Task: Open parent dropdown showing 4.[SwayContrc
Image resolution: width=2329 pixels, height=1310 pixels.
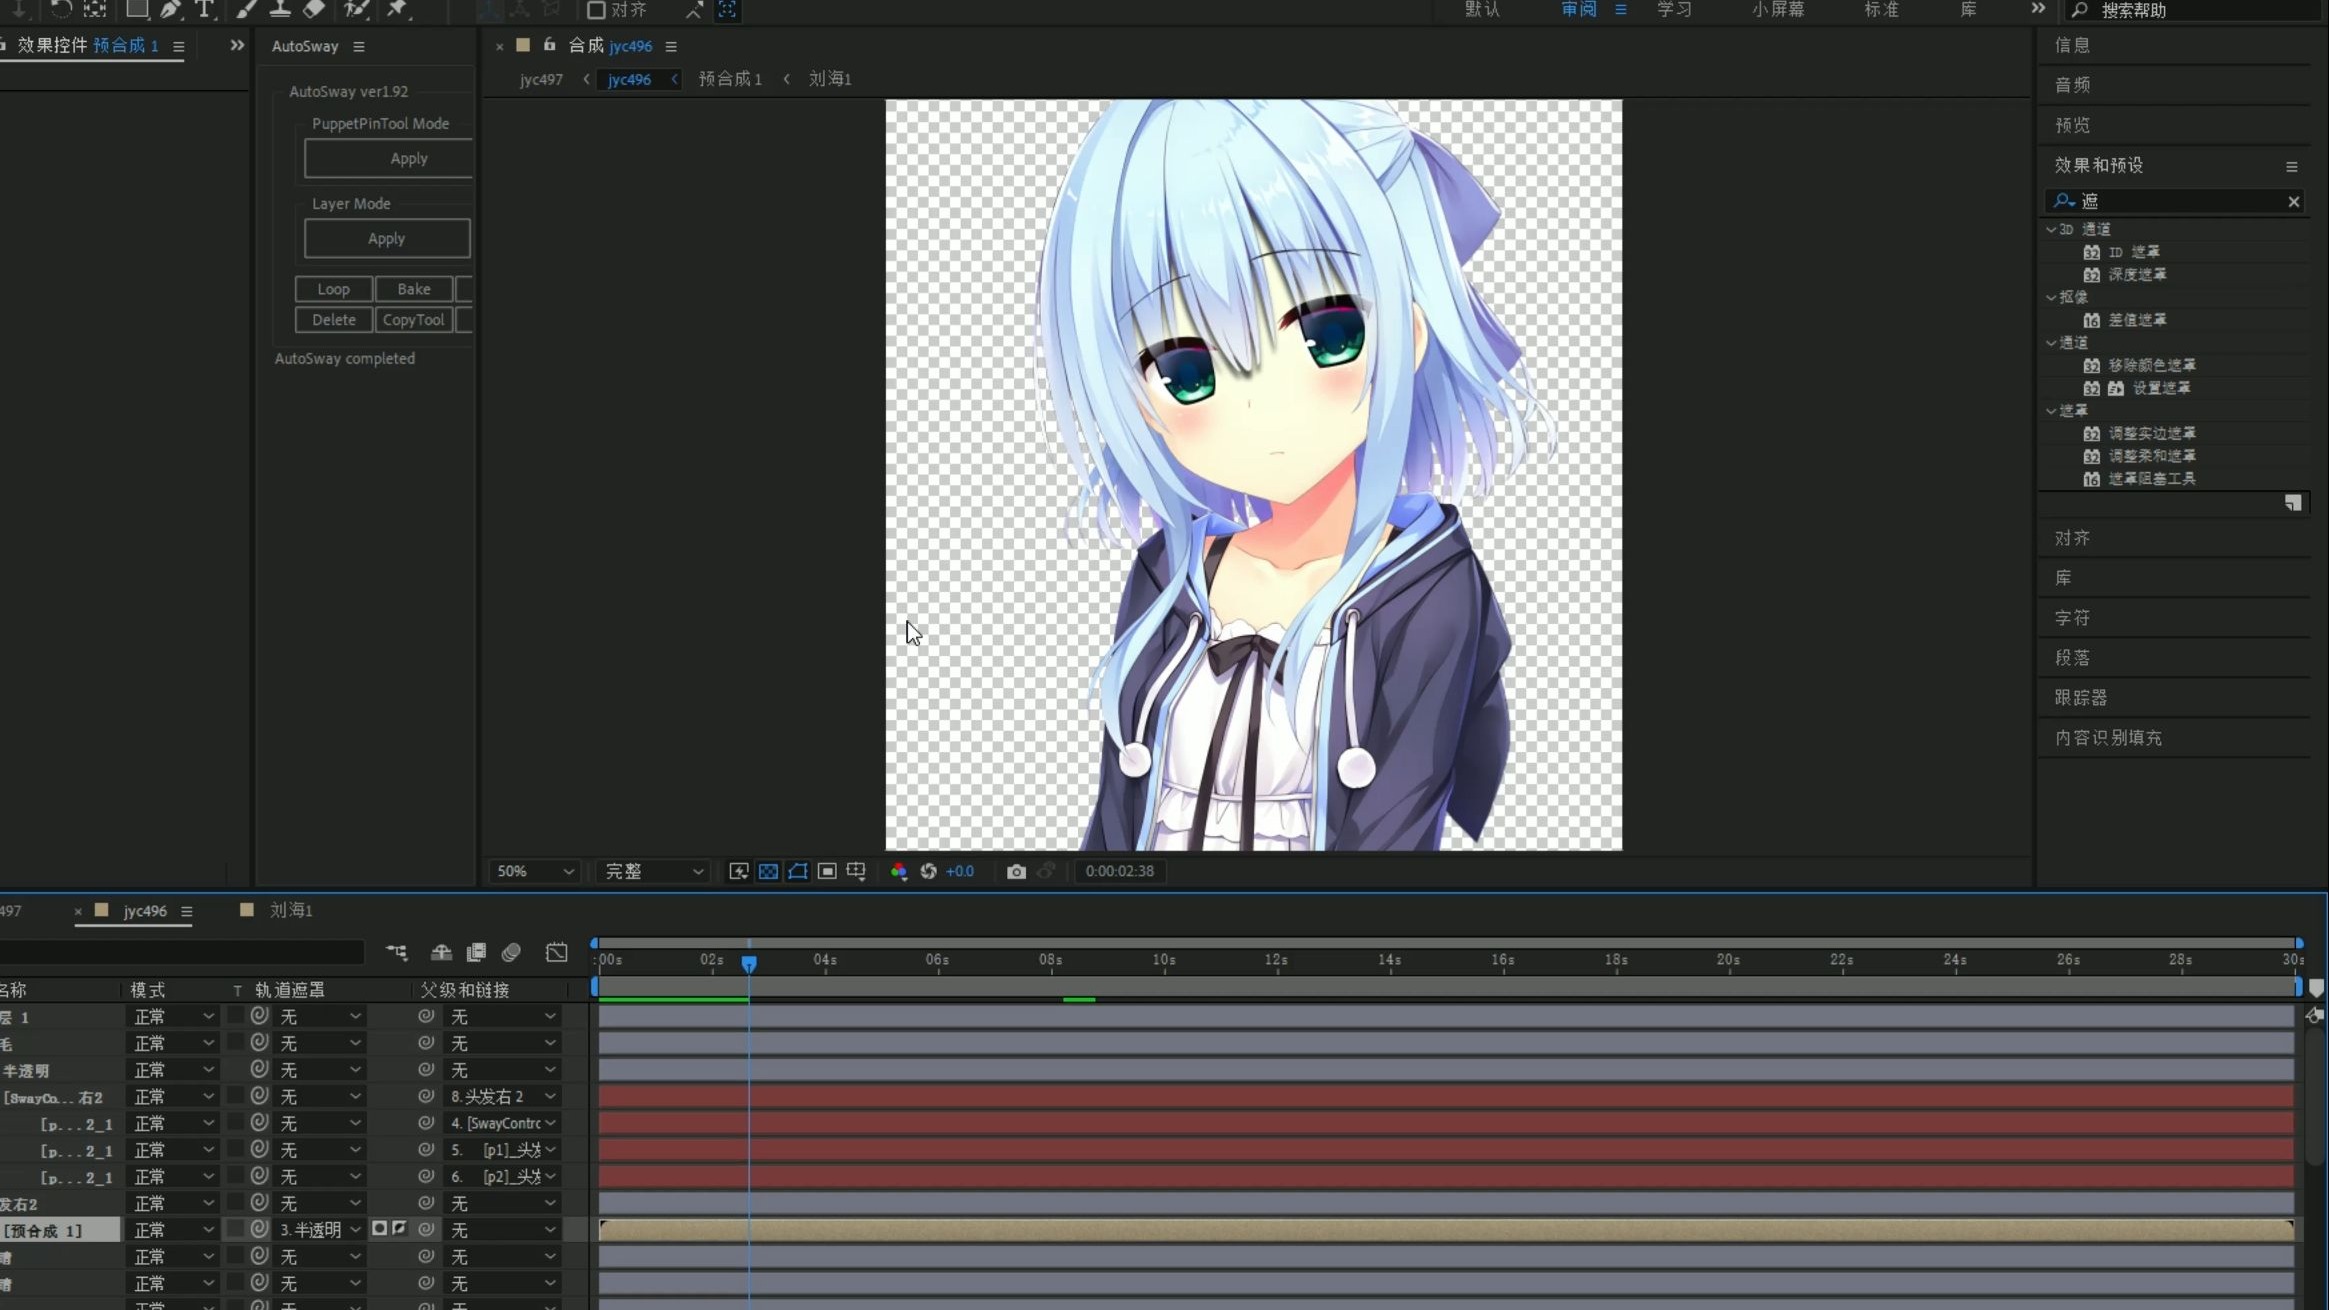Action: (x=502, y=1123)
